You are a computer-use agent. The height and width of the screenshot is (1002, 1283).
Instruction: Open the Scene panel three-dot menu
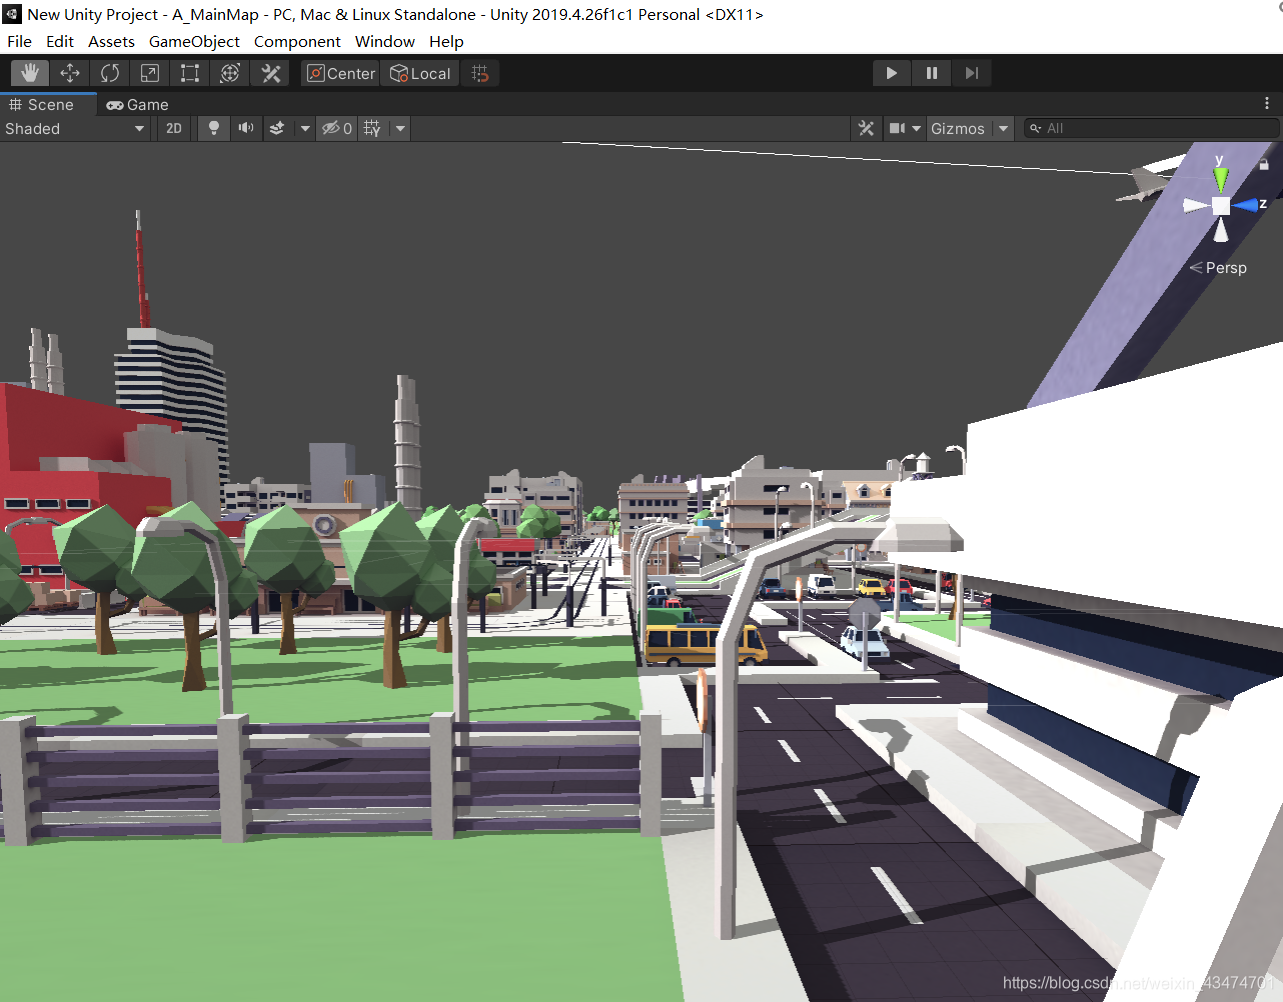coord(1266,103)
